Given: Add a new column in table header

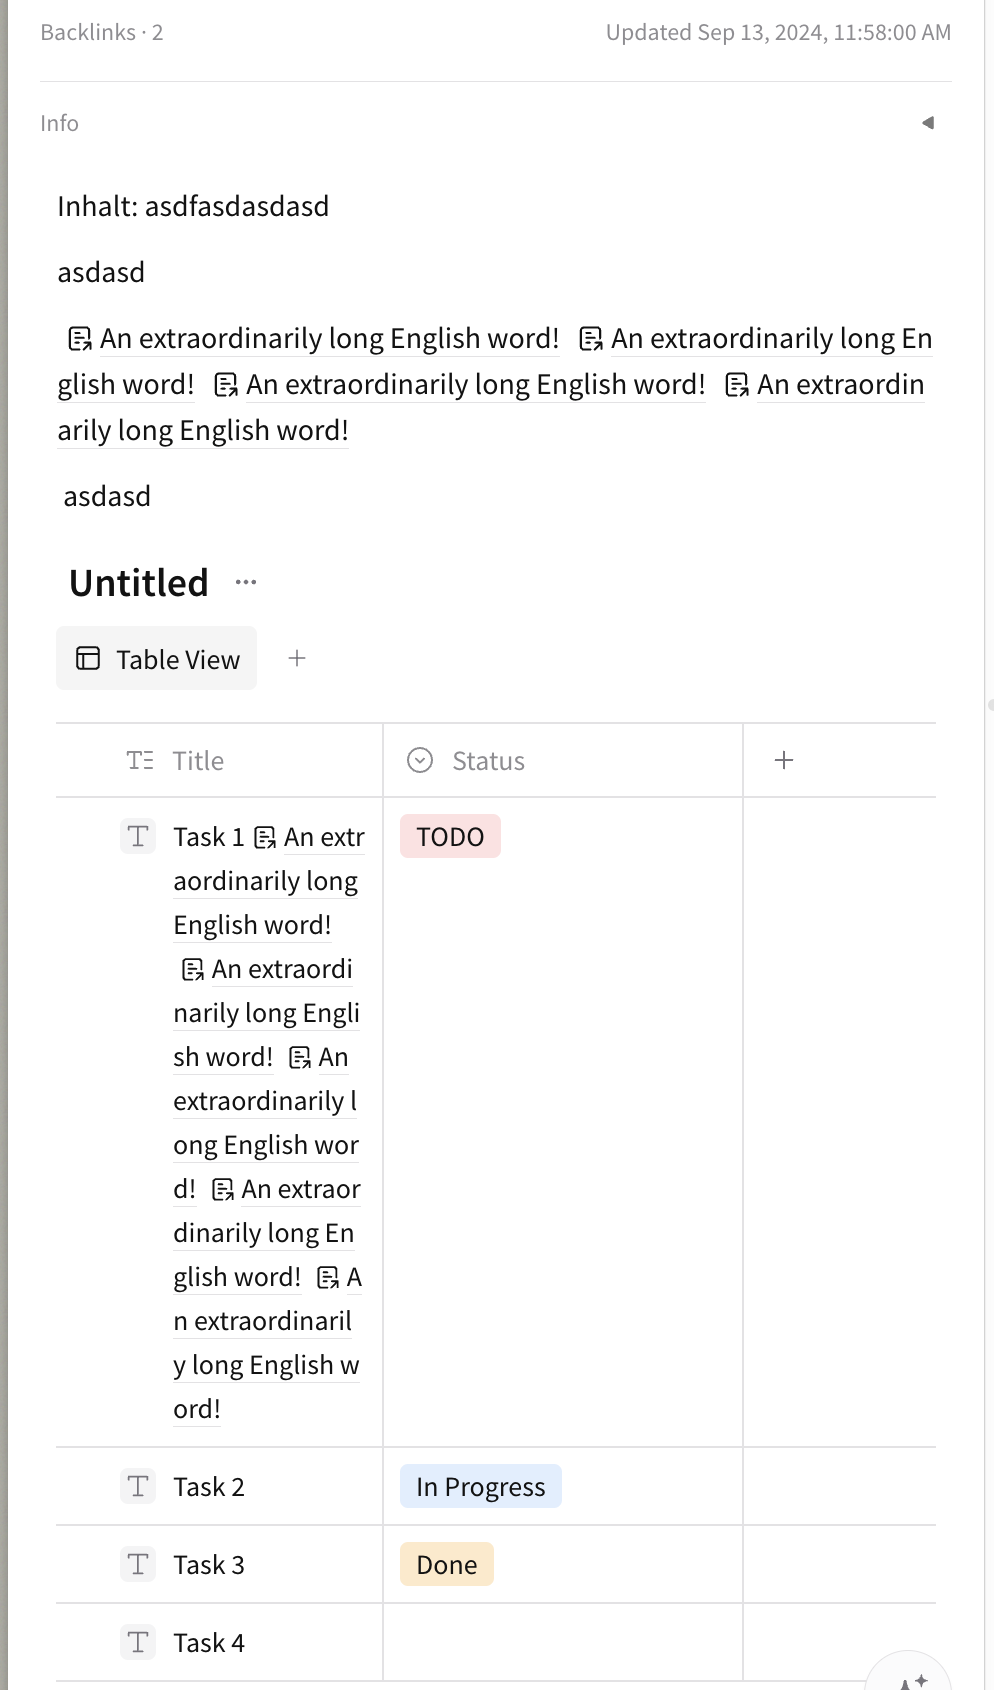Looking at the screenshot, I should point(784,760).
